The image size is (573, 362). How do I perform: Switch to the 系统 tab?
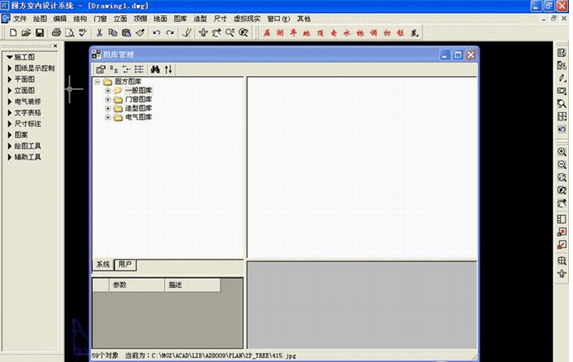tap(103, 264)
